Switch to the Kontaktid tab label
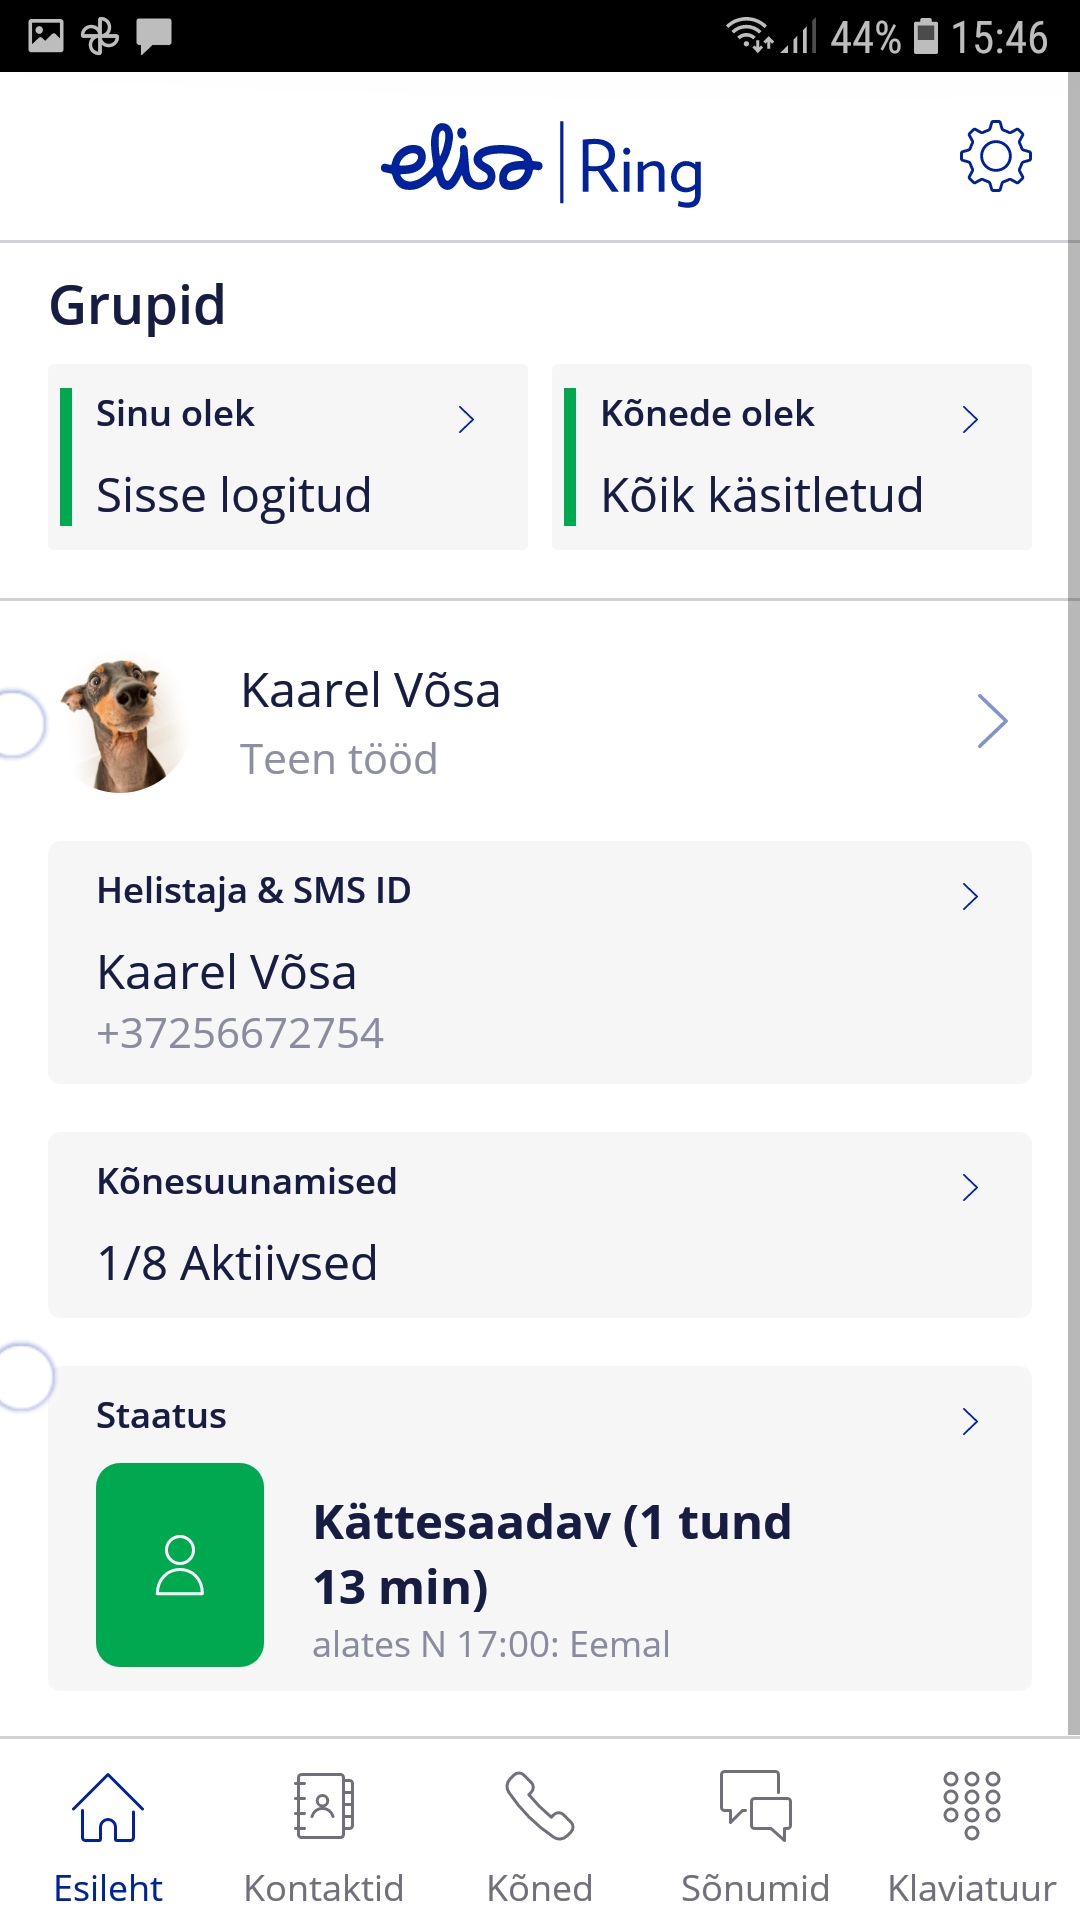This screenshot has height=1920, width=1080. coord(324,1888)
